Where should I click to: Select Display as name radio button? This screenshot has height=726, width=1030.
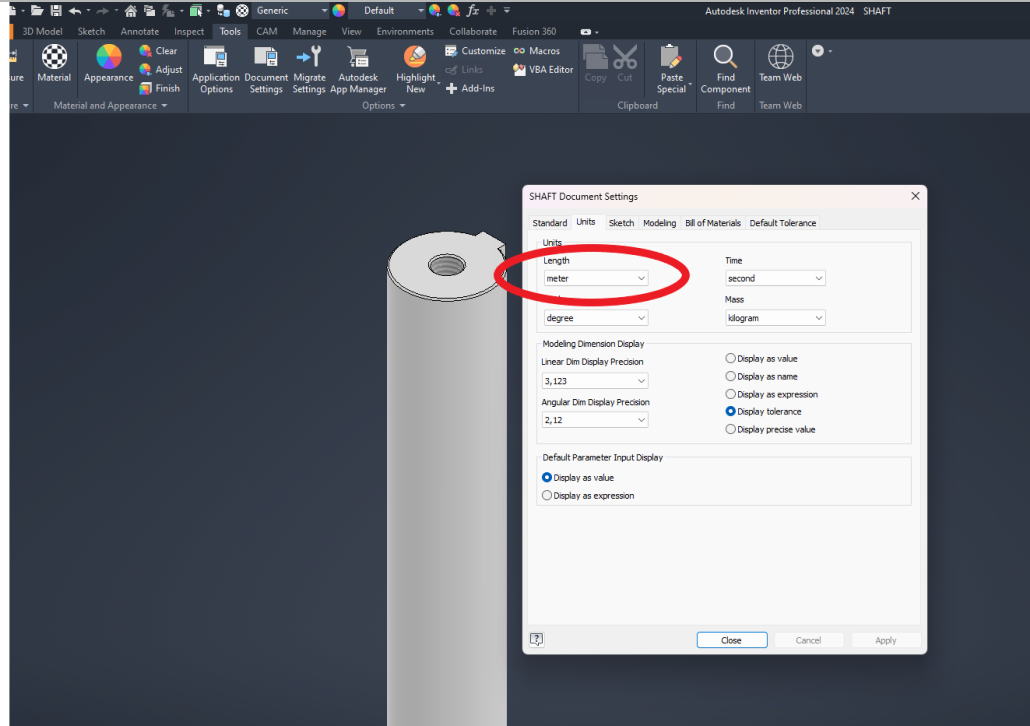(730, 376)
